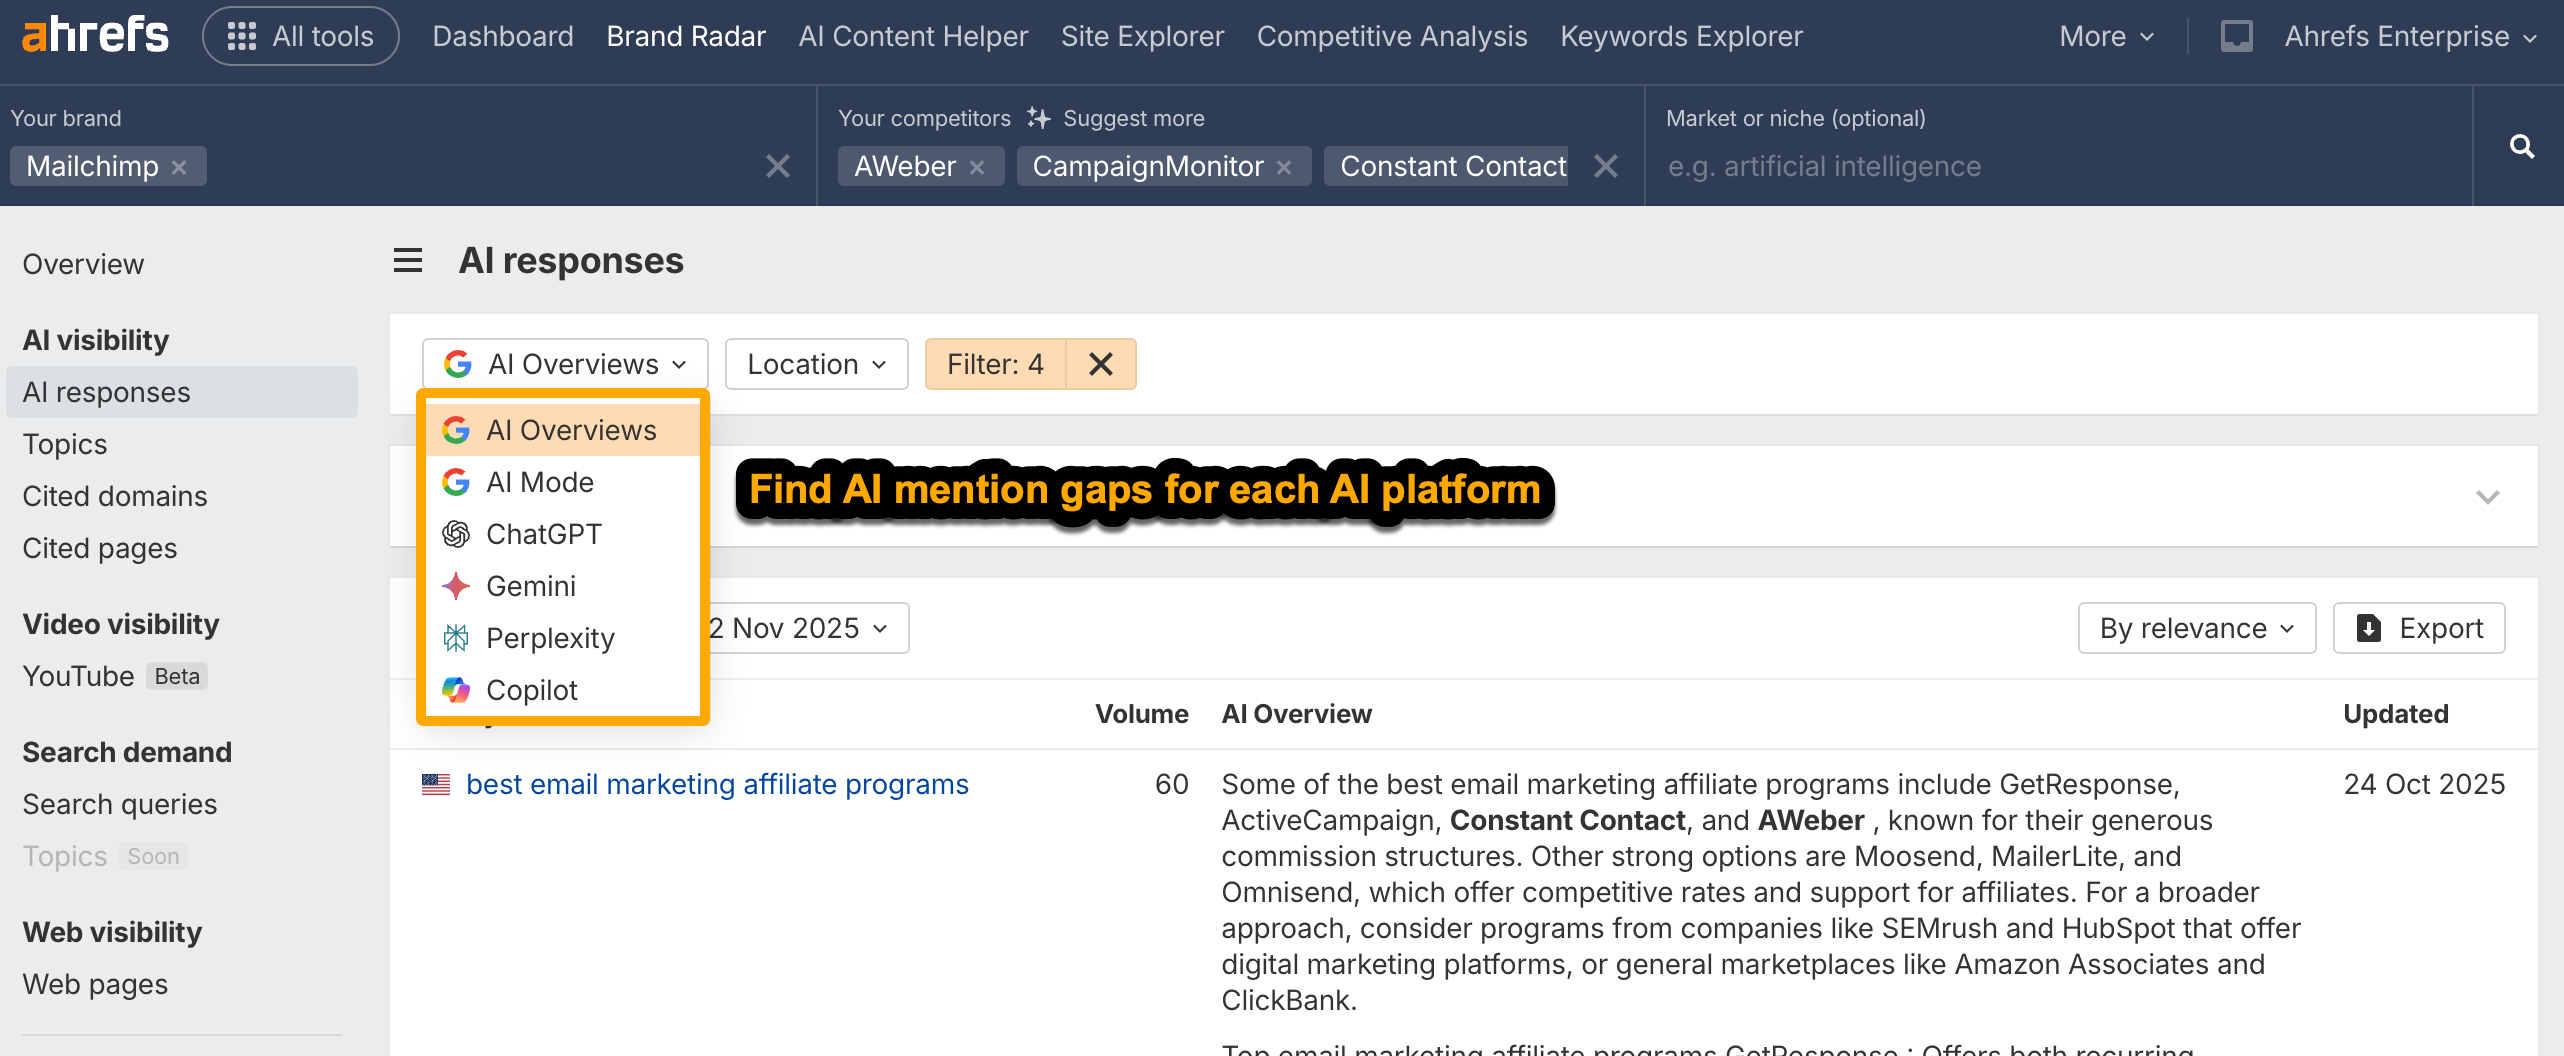Export the AI responses data
2564x1056 pixels.
click(2418, 628)
